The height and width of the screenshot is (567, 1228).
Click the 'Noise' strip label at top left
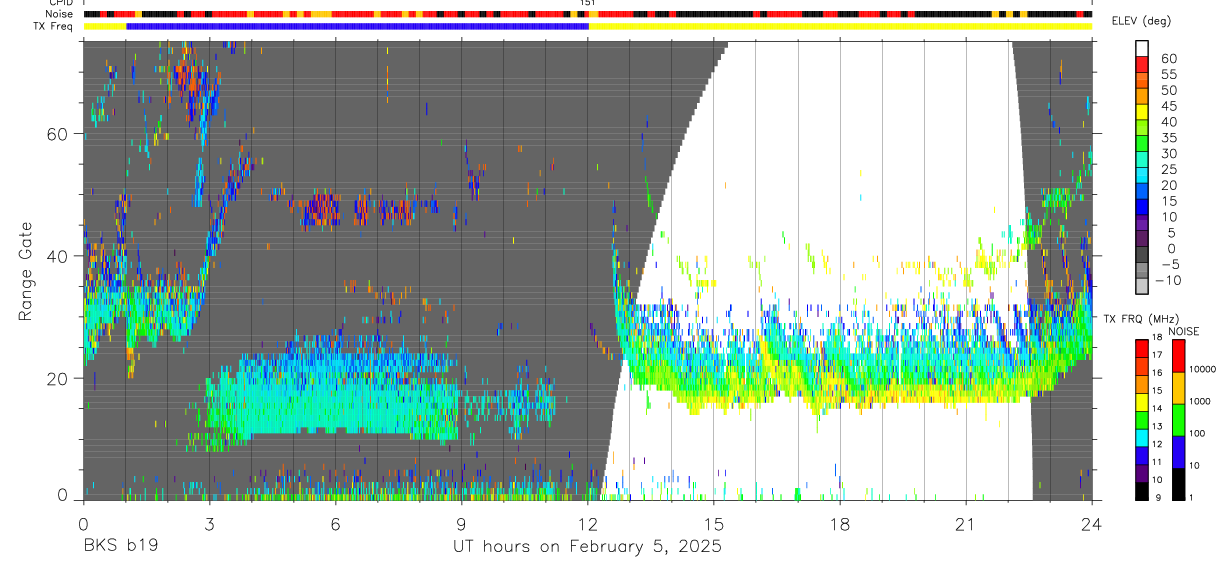(60, 15)
